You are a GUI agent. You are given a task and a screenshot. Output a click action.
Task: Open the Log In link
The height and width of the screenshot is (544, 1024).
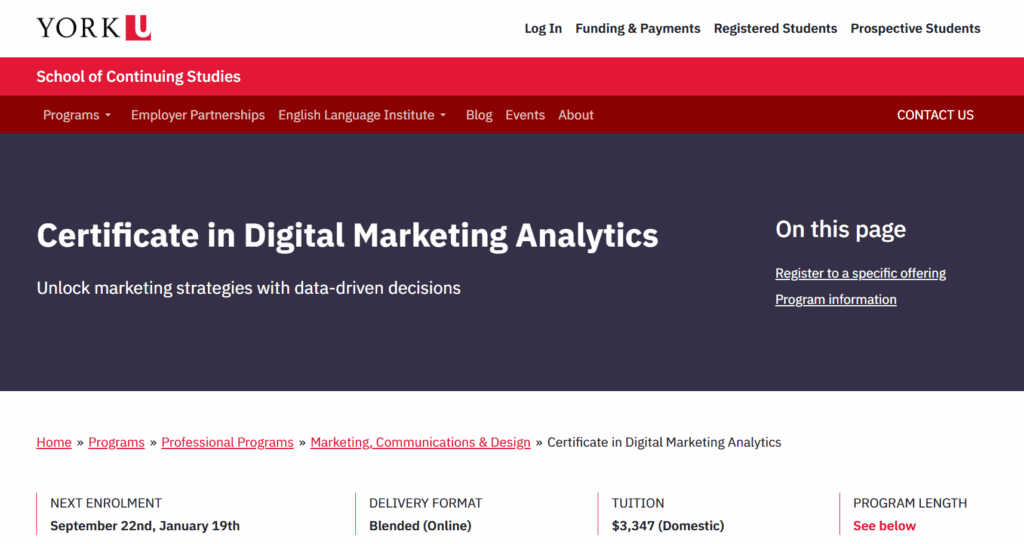543,29
